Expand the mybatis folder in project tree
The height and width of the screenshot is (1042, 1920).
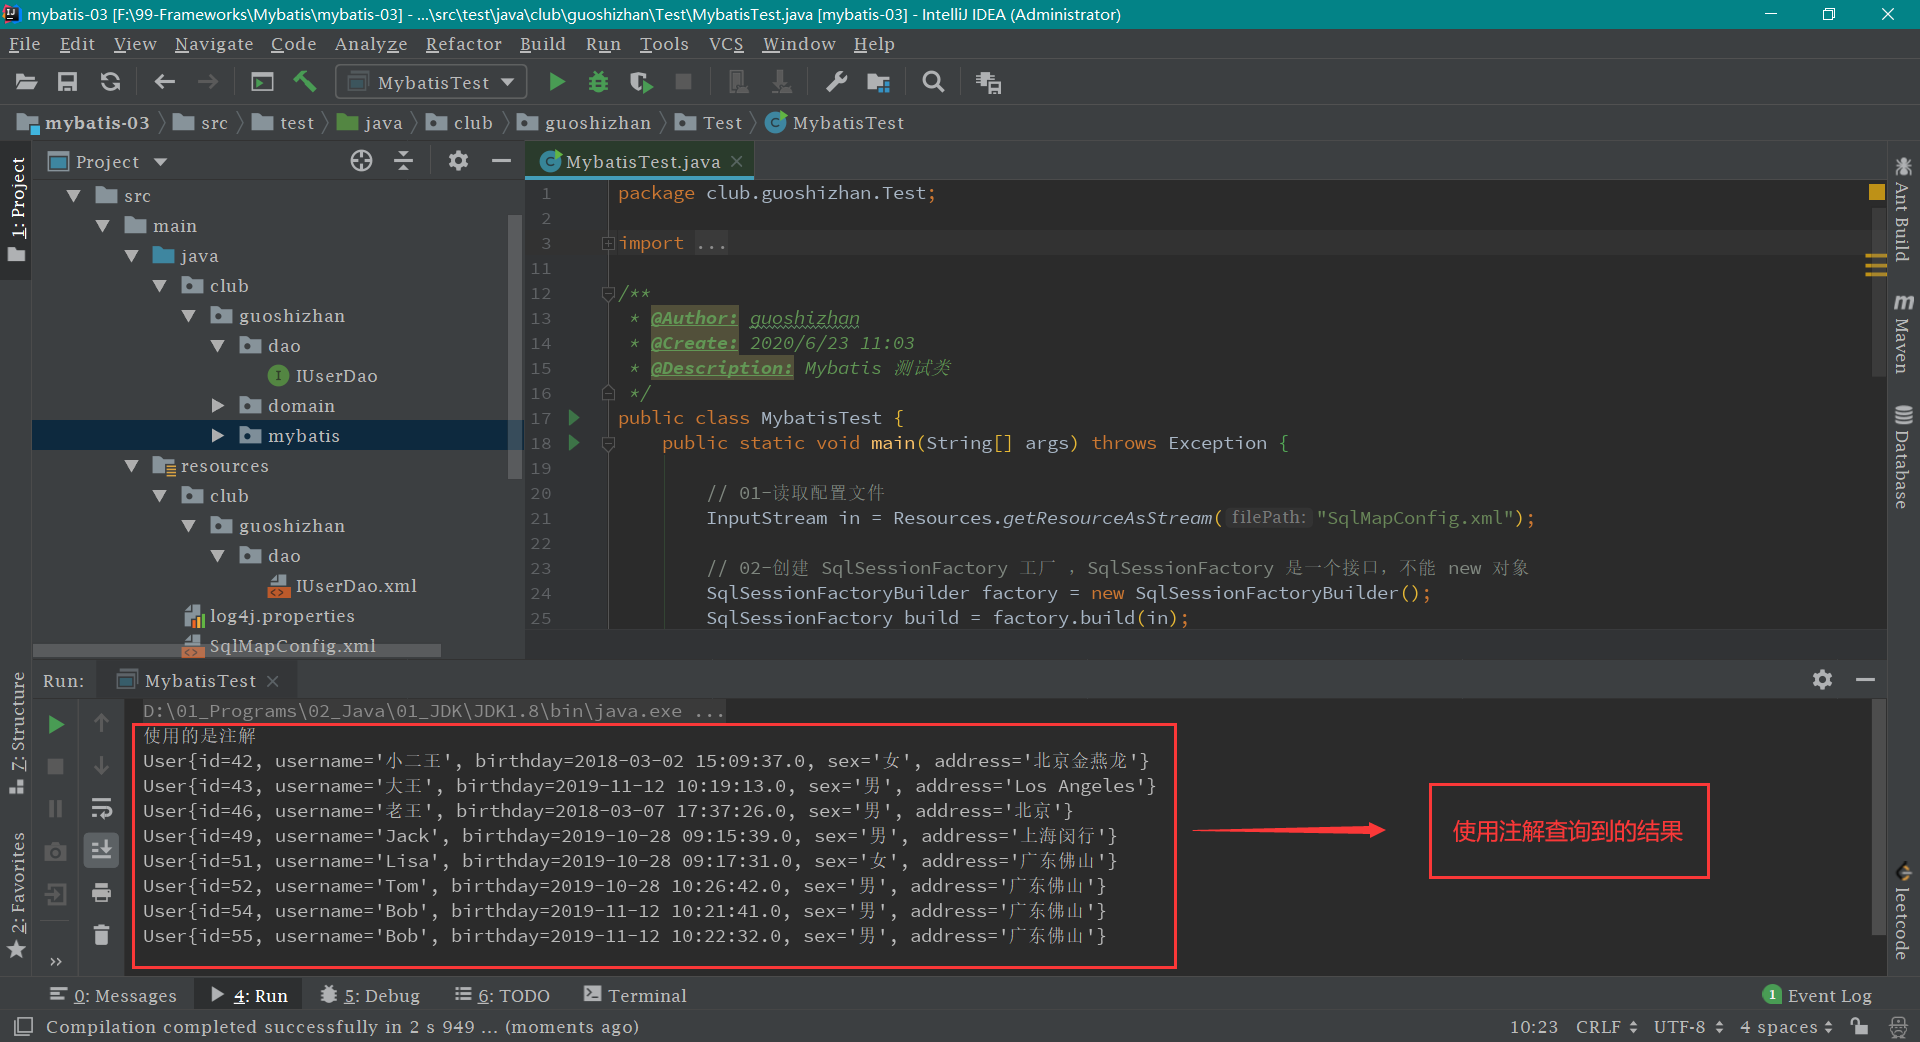[x=218, y=436]
